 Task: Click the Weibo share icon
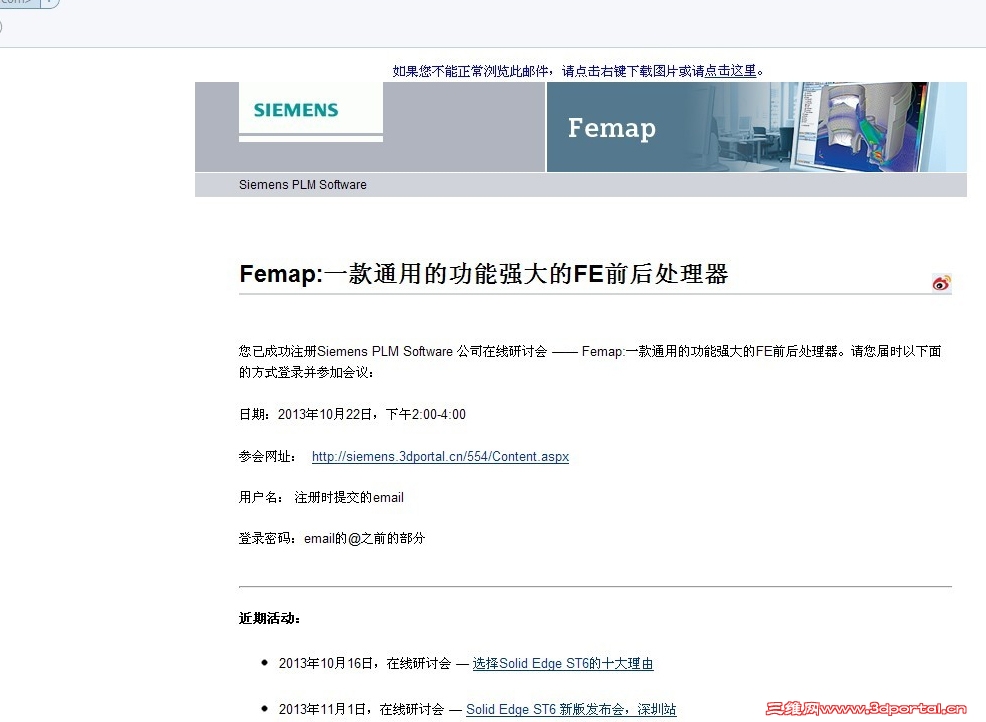click(x=941, y=284)
